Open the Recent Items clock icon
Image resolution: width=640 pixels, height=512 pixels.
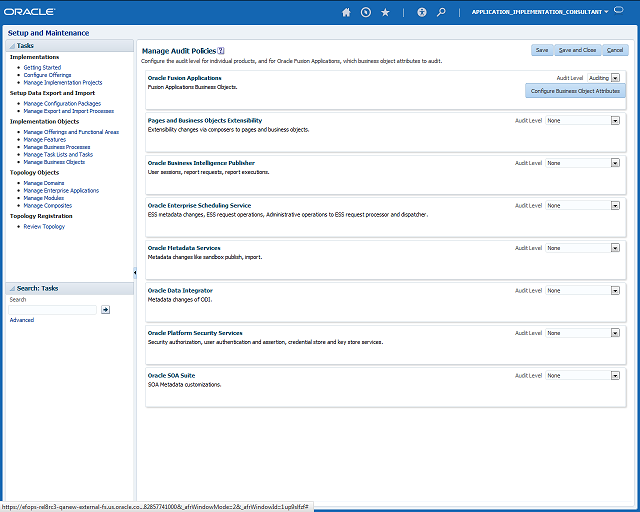click(x=366, y=12)
